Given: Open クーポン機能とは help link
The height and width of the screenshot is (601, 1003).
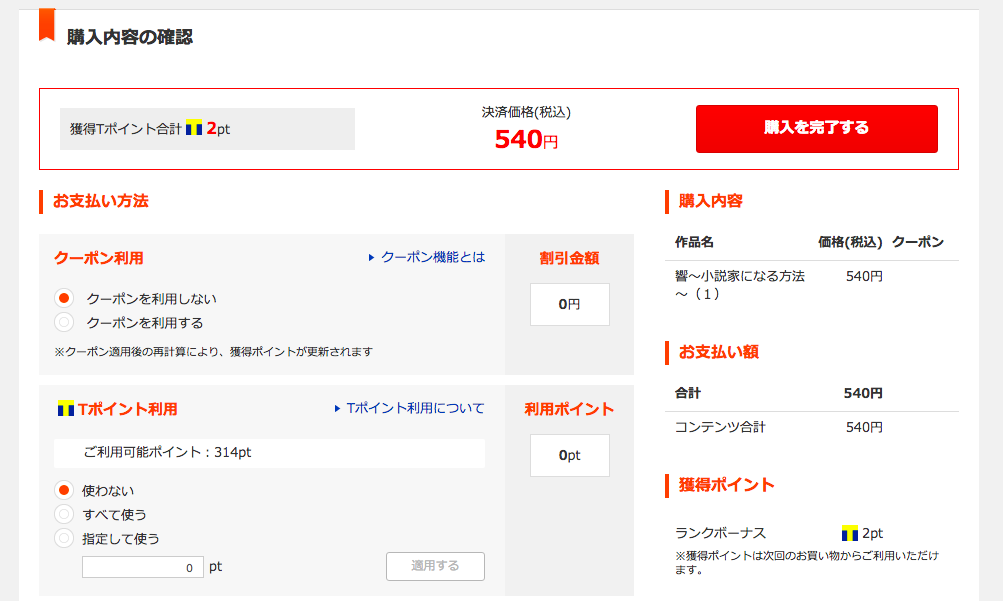Looking at the screenshot, I should point(433,257).
